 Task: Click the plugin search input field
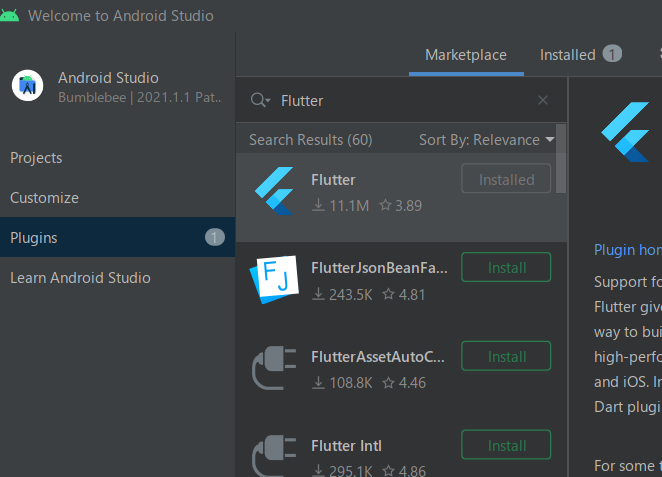[x=401, y=100]
